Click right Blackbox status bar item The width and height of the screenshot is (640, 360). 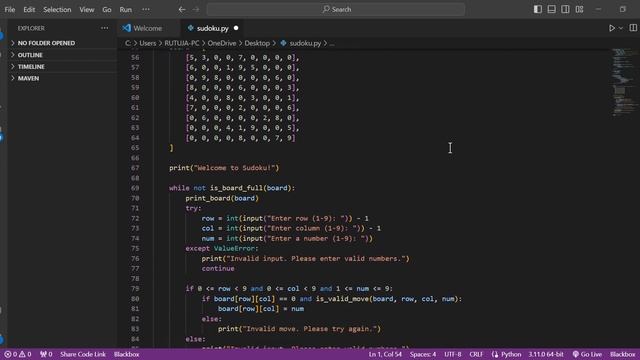[x=622, y=354]
